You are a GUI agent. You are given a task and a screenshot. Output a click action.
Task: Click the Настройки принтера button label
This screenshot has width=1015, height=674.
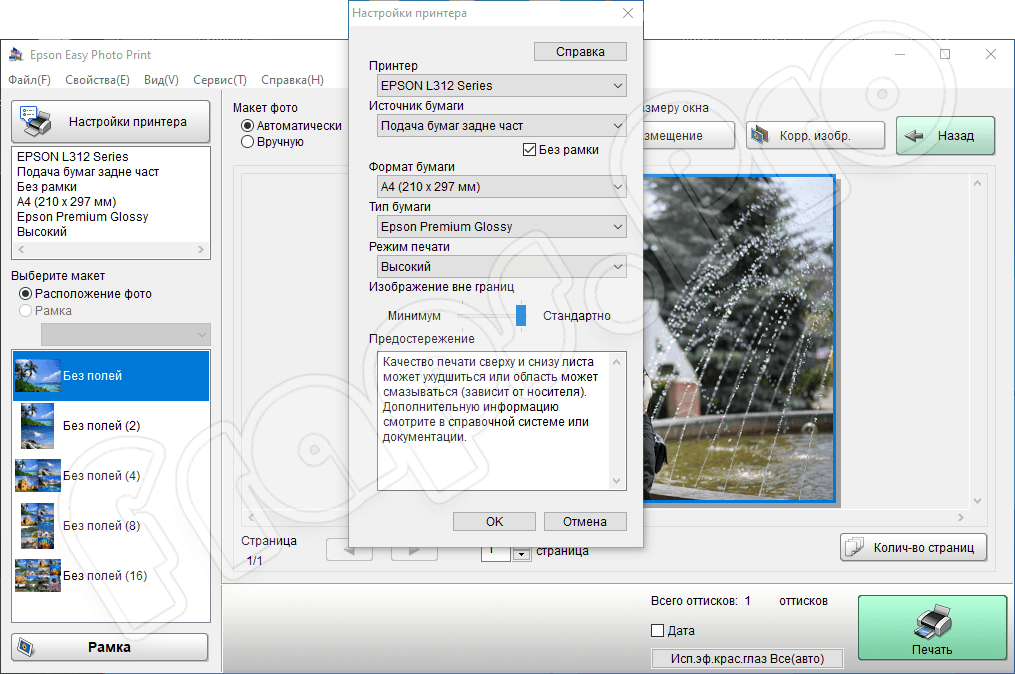(x=128, y=122)
